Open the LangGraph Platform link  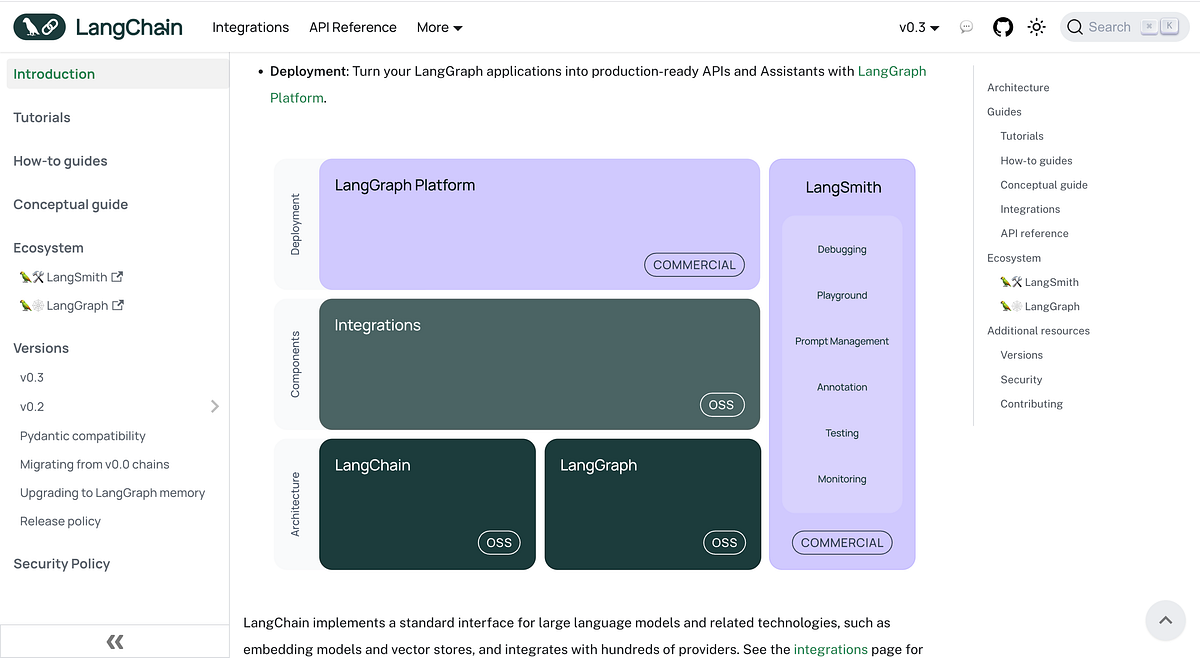point(892,71)
